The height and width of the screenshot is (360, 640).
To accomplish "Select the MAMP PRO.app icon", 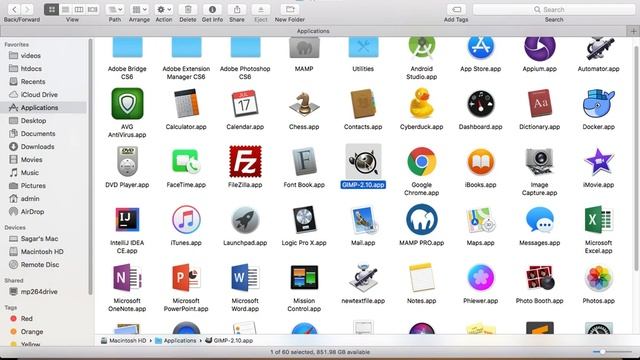I will 422,220.
